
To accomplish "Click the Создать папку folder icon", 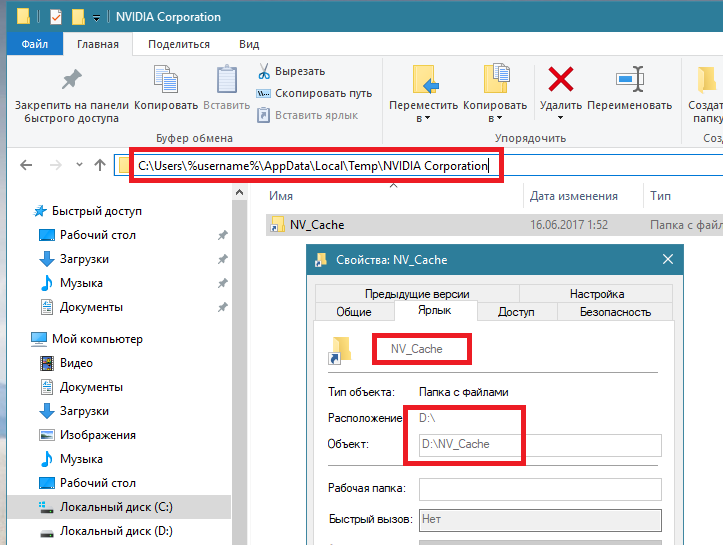I will (x=708, y=79).
